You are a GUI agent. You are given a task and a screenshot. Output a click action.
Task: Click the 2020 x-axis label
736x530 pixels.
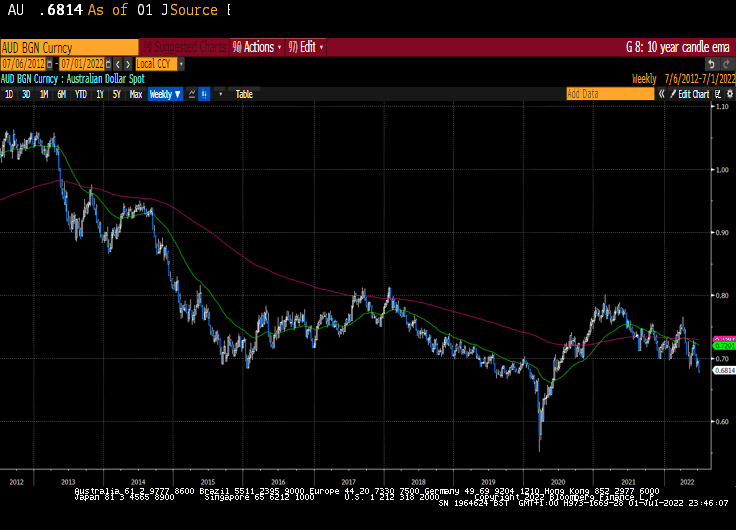(x=558, y=482)
